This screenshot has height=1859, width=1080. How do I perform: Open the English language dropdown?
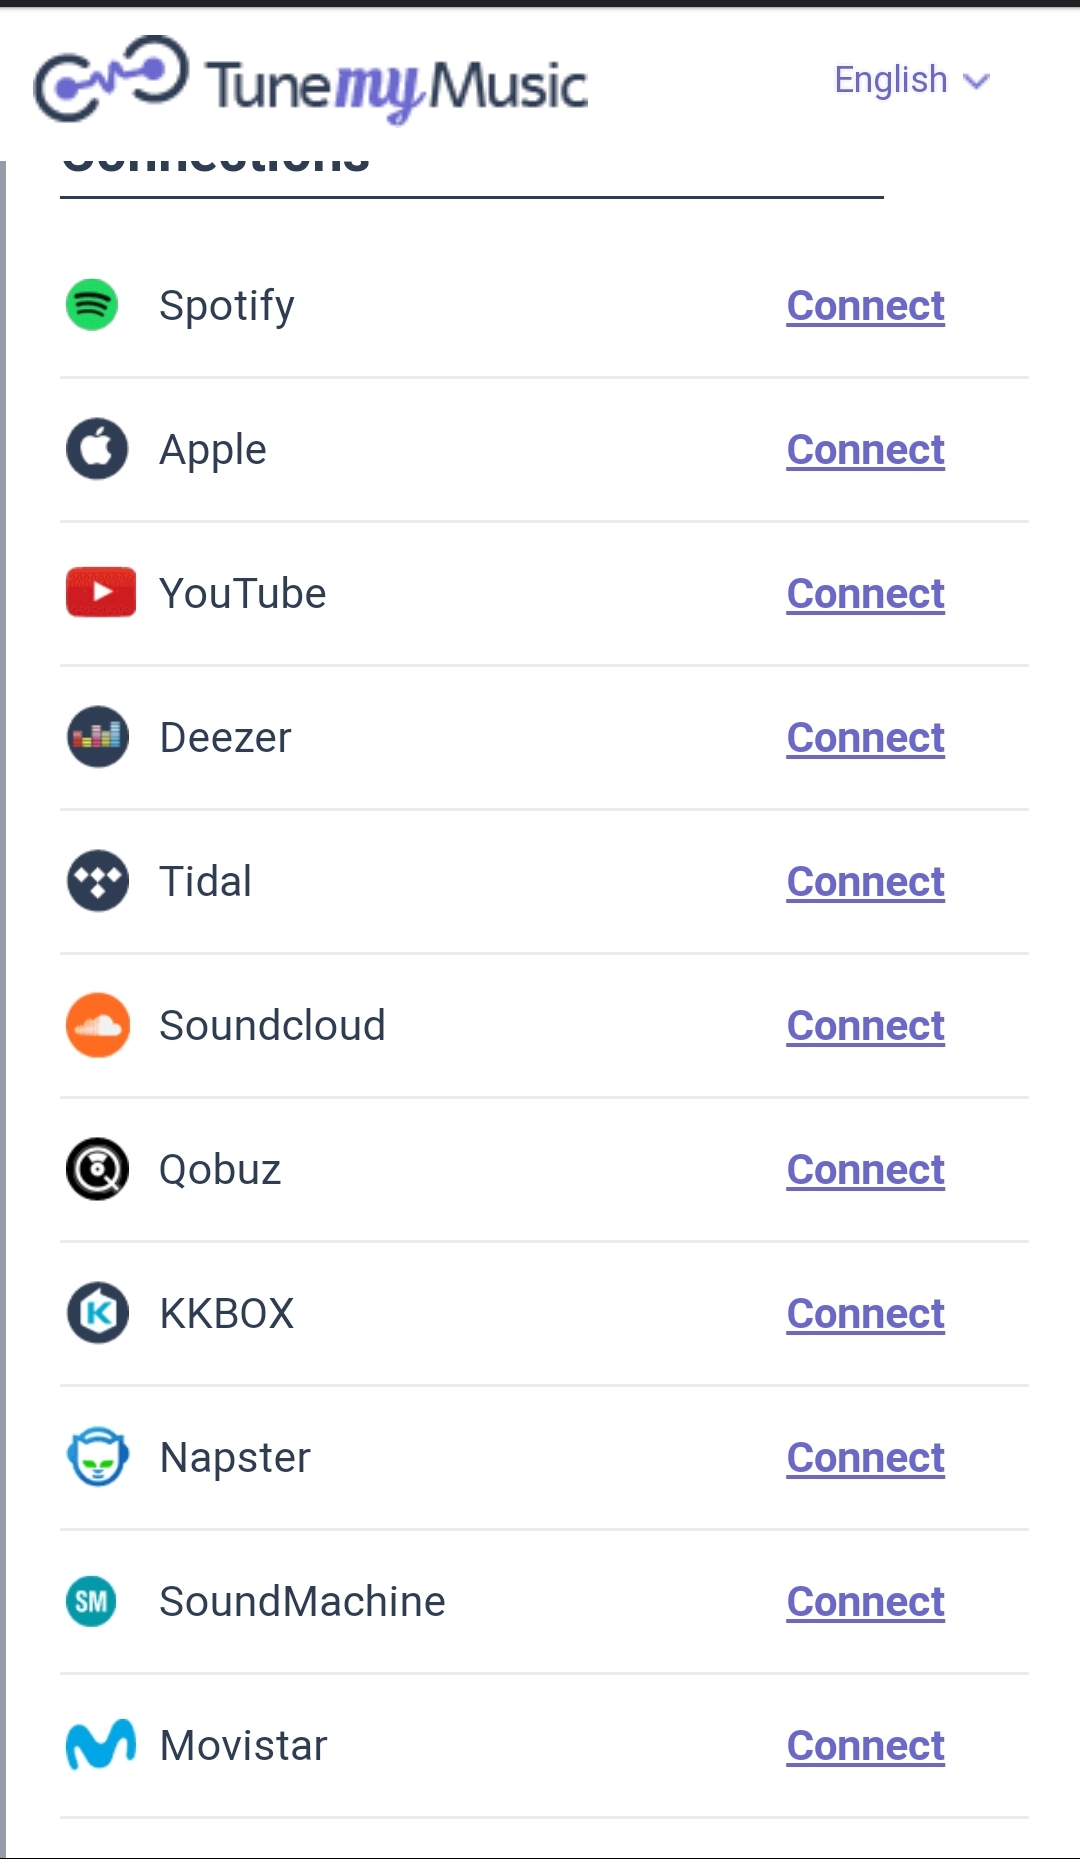point(911,80)
